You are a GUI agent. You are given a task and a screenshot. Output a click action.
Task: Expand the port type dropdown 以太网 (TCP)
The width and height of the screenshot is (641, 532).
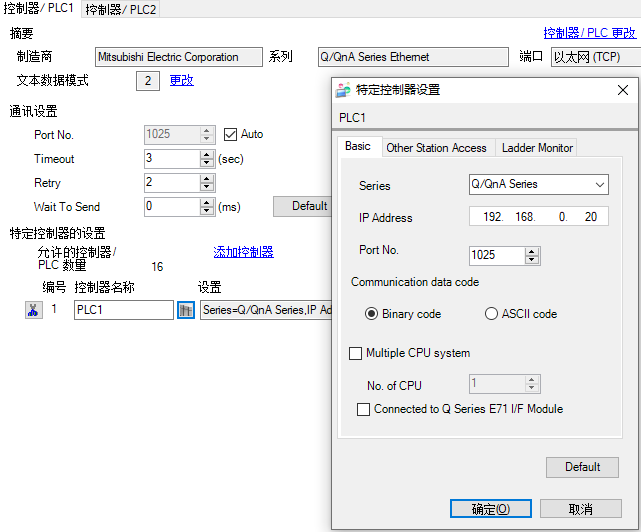tap(596, 57)
